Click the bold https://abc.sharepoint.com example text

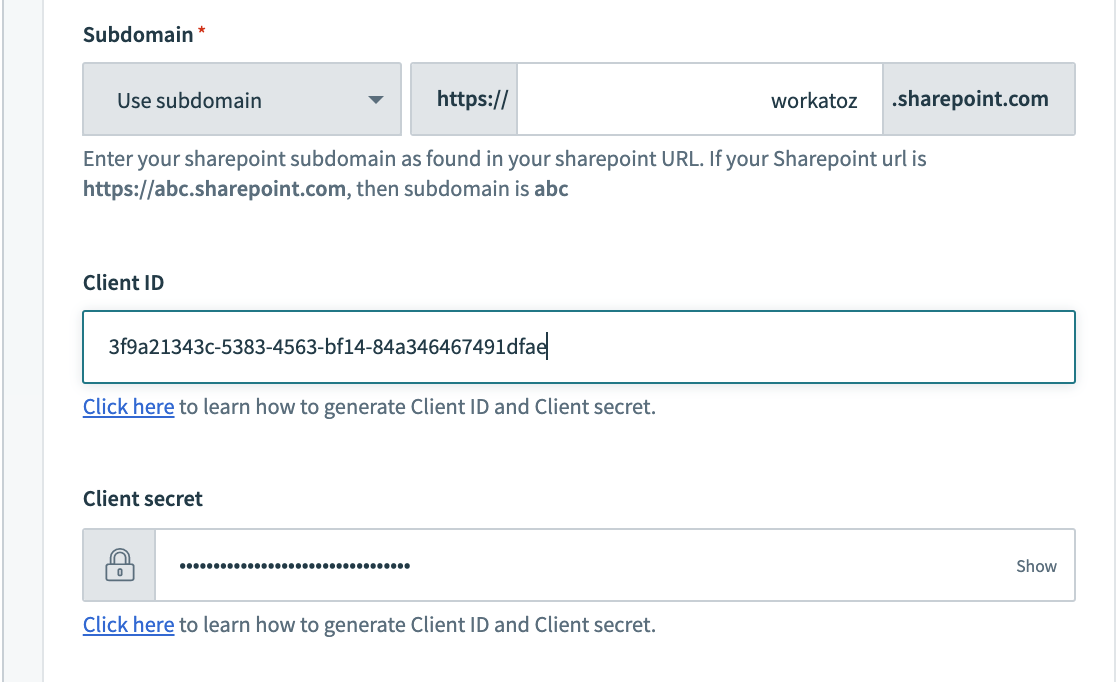pyautogui.click(x=214, y=188)
